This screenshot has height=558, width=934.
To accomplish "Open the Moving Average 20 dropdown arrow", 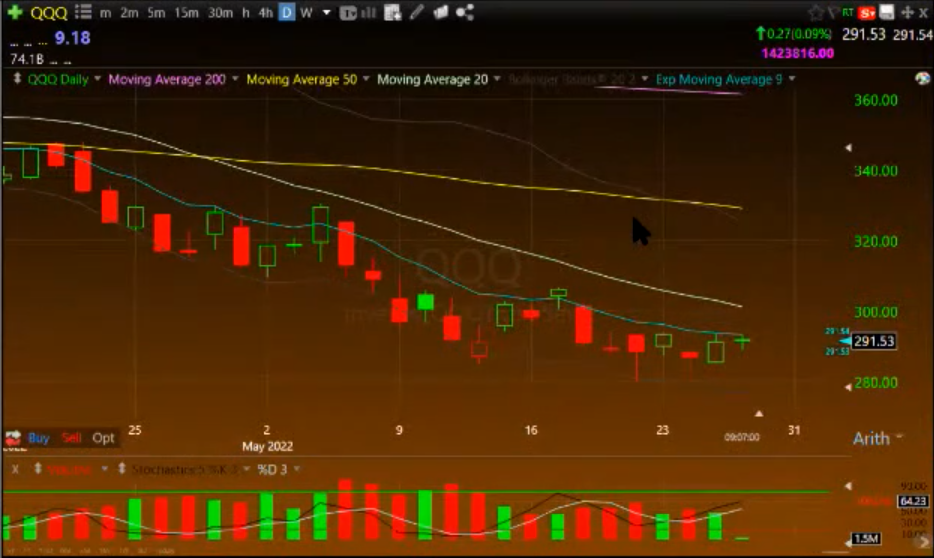I will point(497,78).
